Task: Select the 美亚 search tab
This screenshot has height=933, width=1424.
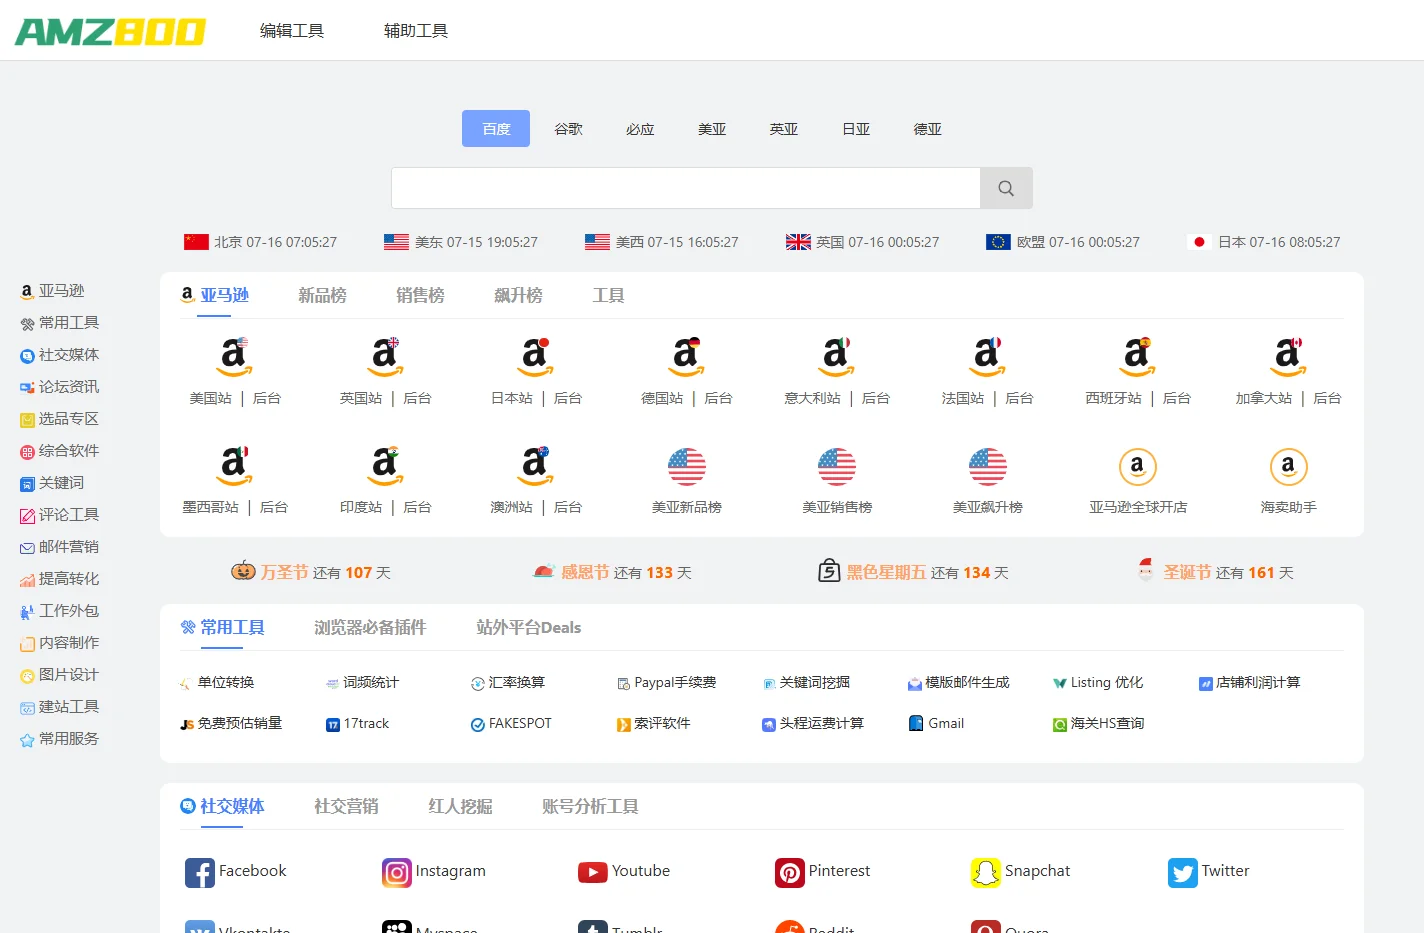Action: pyautogui.click(x=712, y=129)
